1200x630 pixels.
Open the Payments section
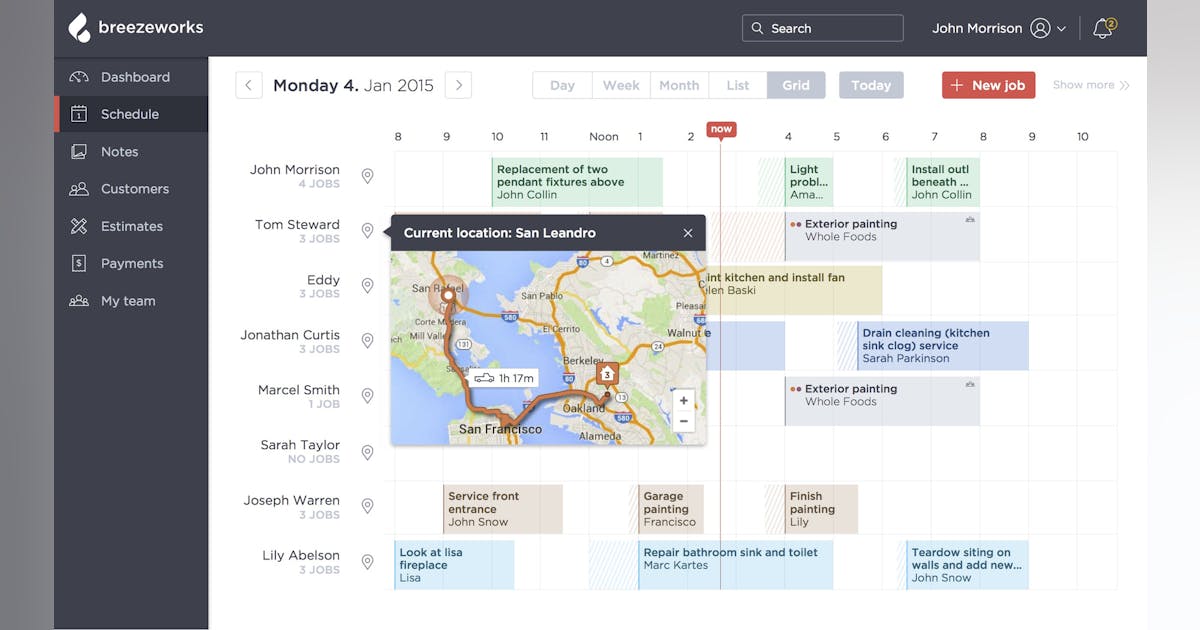click(132, 263)
